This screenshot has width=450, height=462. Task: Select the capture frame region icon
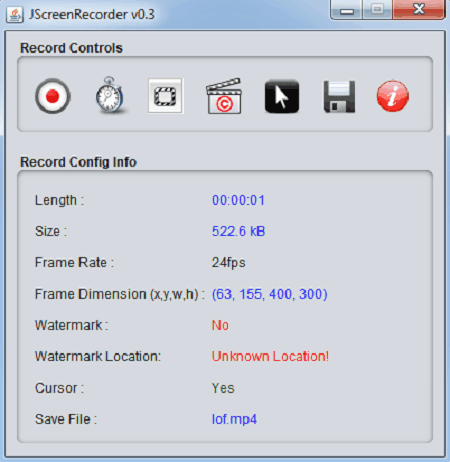click(x=166, y=96)
